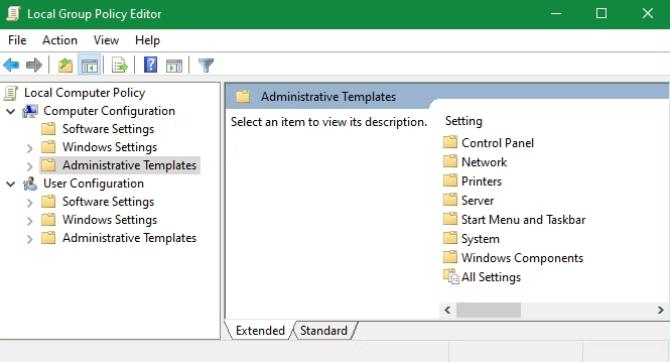Select the System entry text

(480, 238)
